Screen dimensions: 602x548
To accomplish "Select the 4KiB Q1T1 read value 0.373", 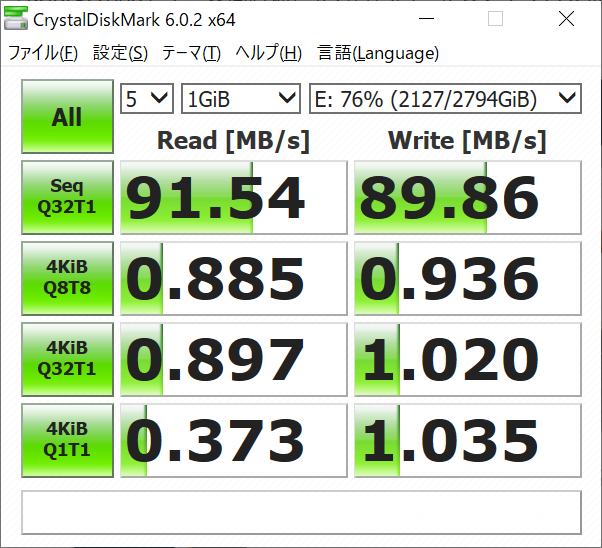I will (234, 440).
